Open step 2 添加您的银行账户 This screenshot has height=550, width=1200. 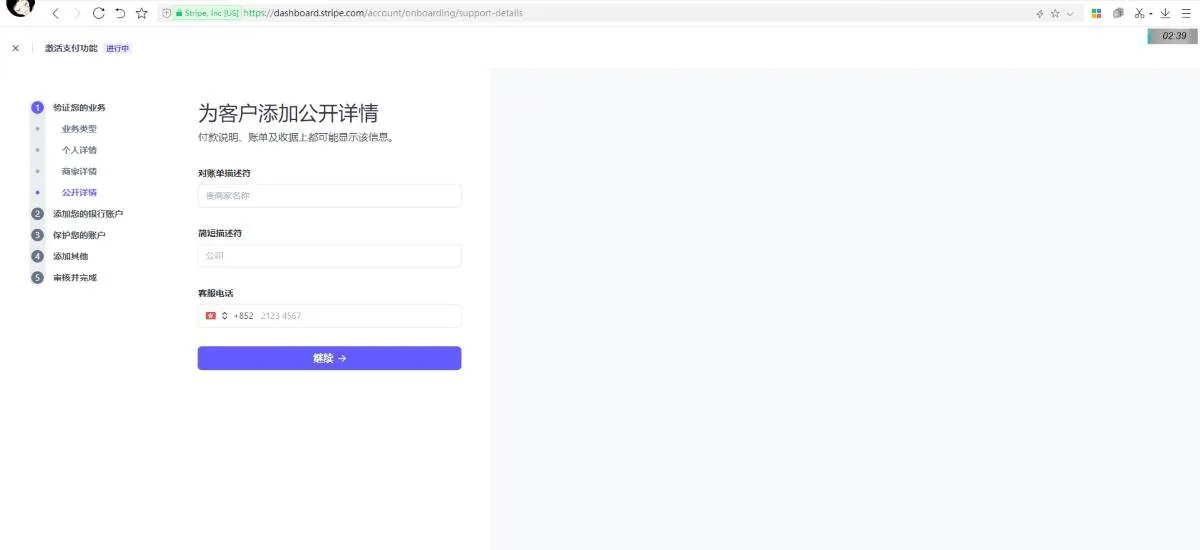pos(88,214)
